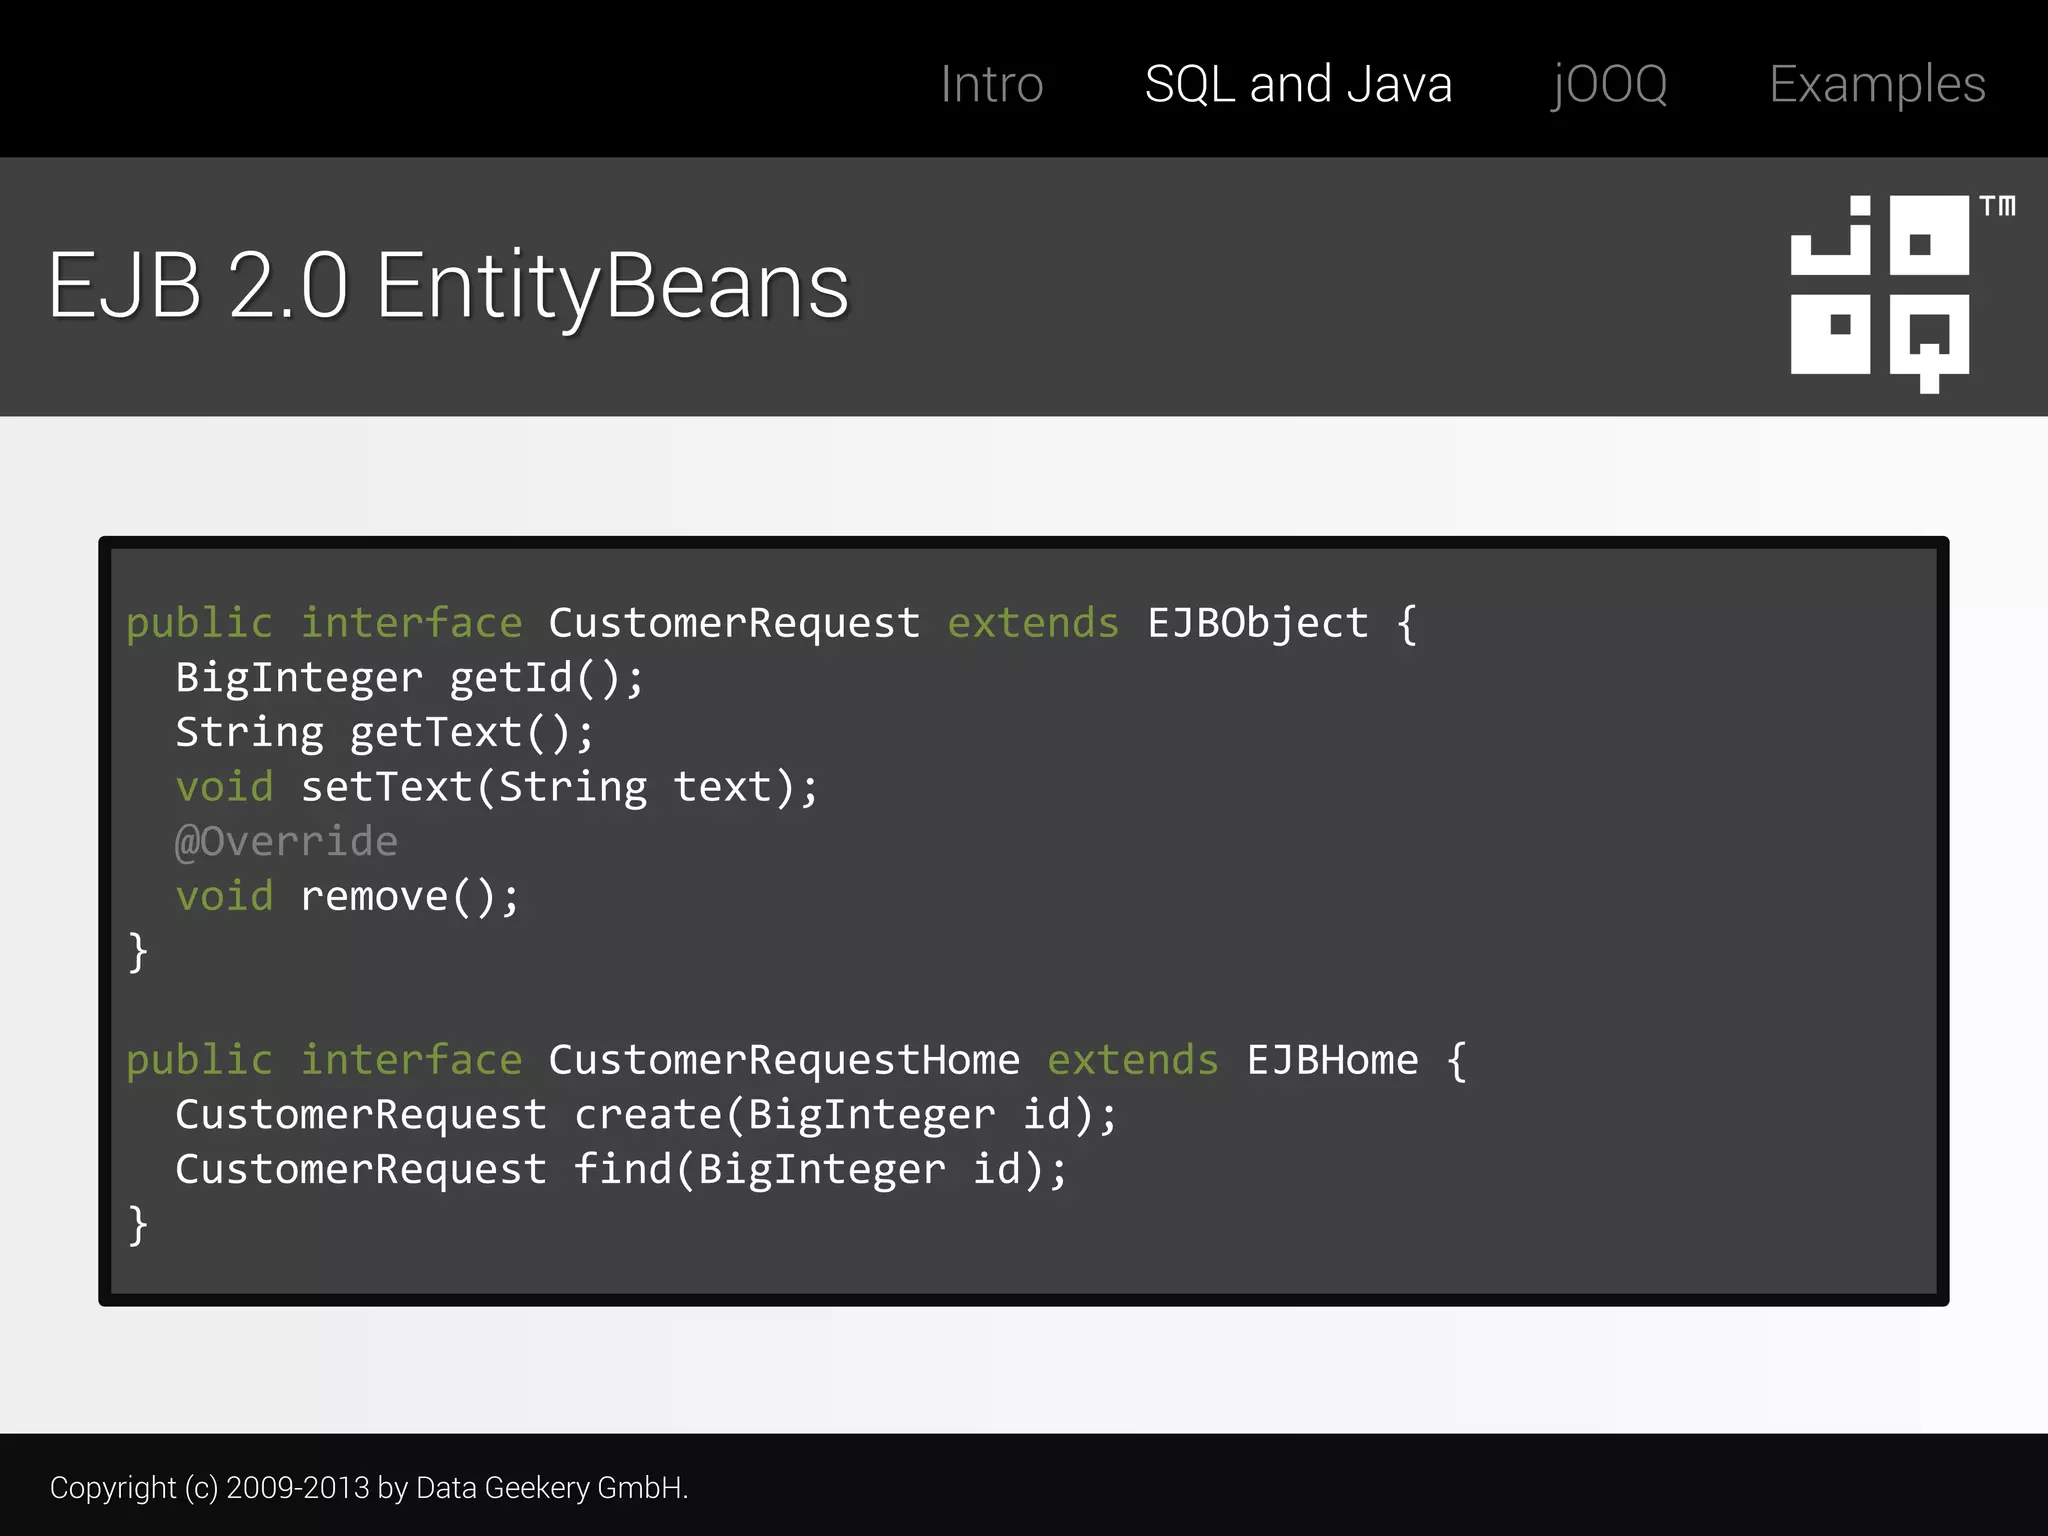The width and height of the screenshot is (2048, 1536).
Task: Switch to the Examples tab
Action: click(x=1877, y=86)
